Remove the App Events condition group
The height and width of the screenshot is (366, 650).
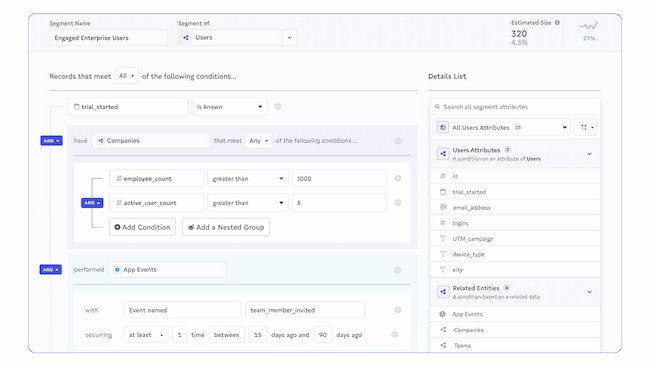click(398, 270)
